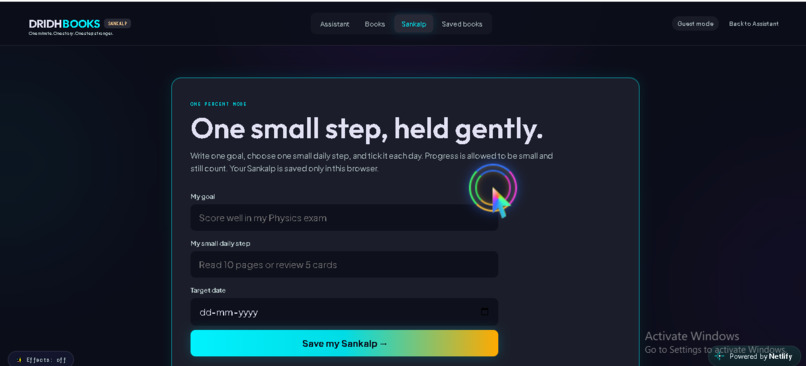This screenshot has height=366, width=806.
Task: Open the Assistant tab
Action: tap(335, 24)
